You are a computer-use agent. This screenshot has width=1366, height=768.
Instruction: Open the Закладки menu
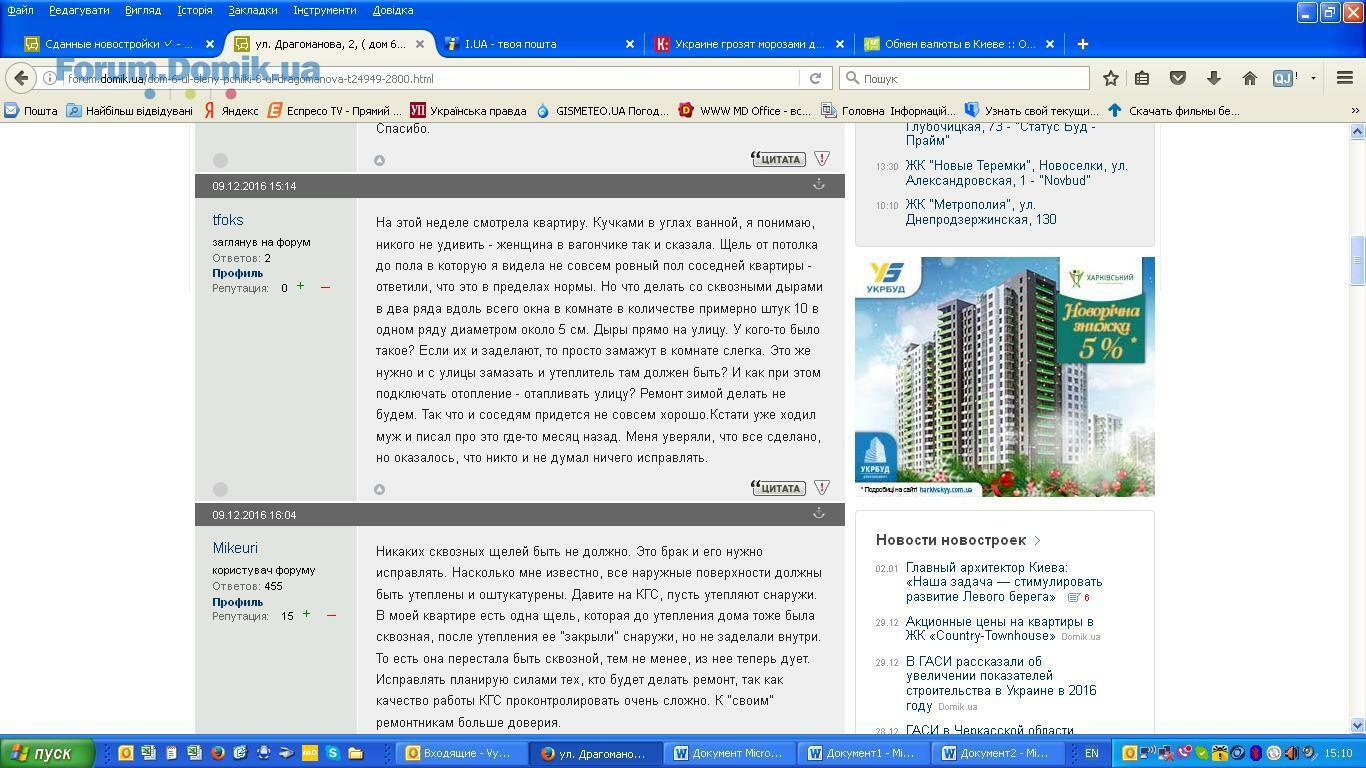(253, 10)
